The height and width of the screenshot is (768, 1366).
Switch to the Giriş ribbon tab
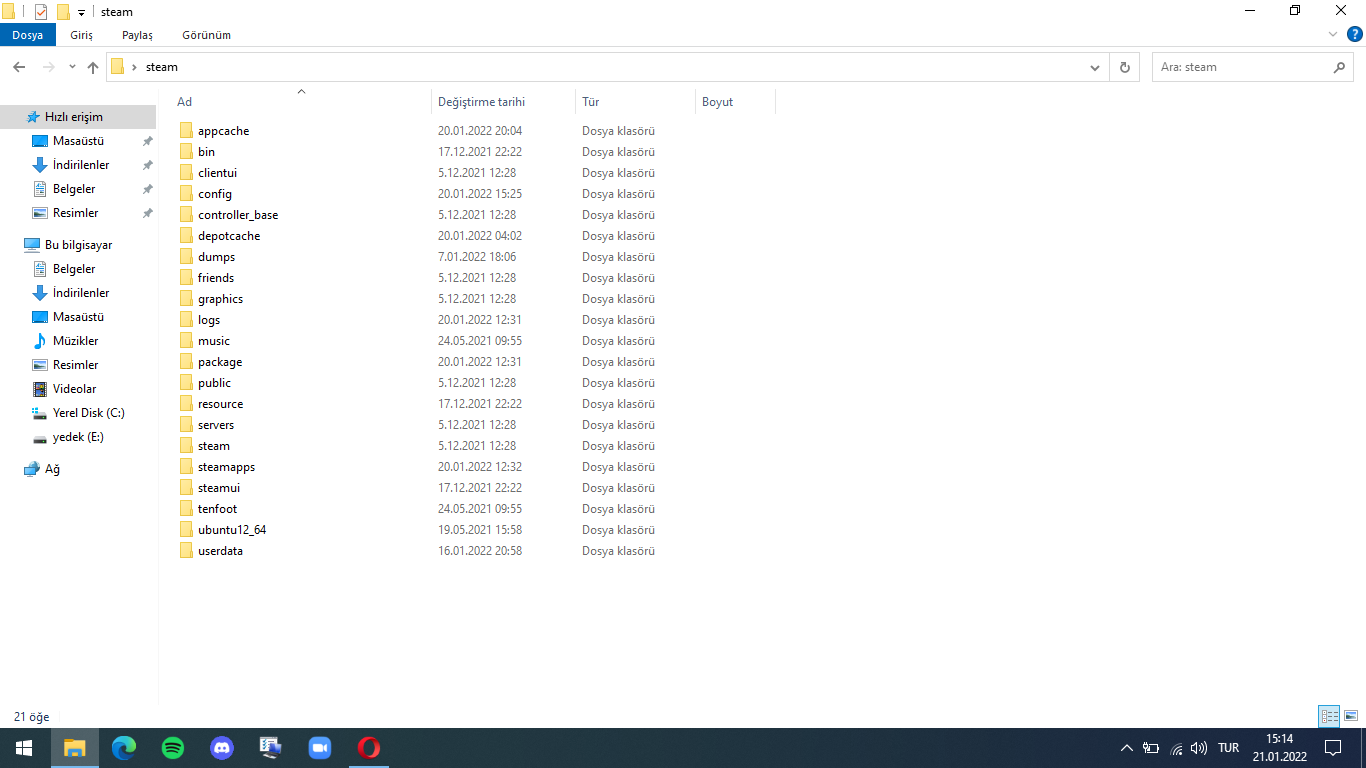81,35
